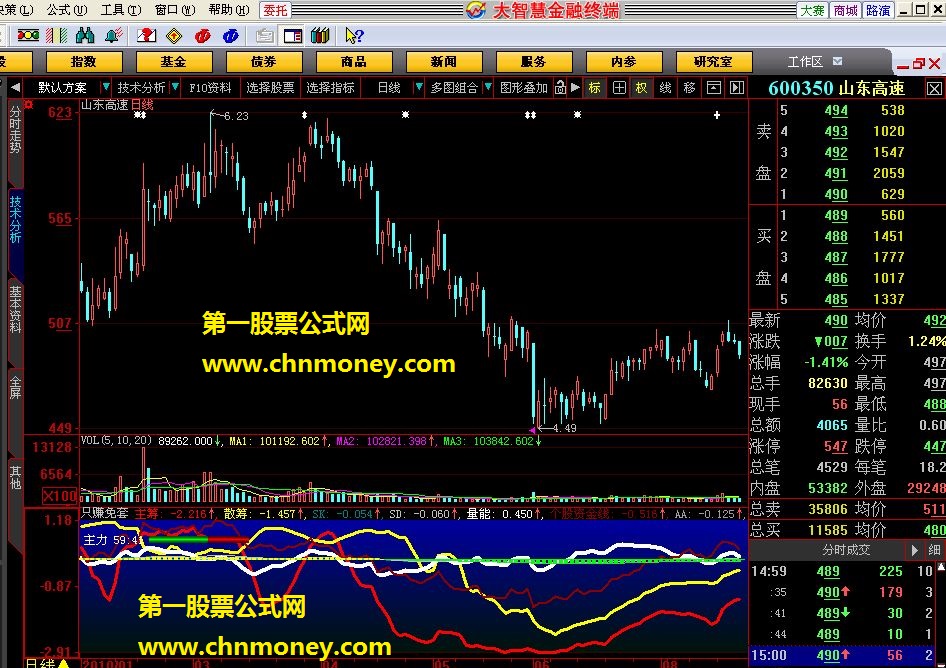Image resolution: width=946 pixels, height=668 pixels.
Task: Switch to the 商品 tab
Action: pyautogui.click(x=354, y=62)
